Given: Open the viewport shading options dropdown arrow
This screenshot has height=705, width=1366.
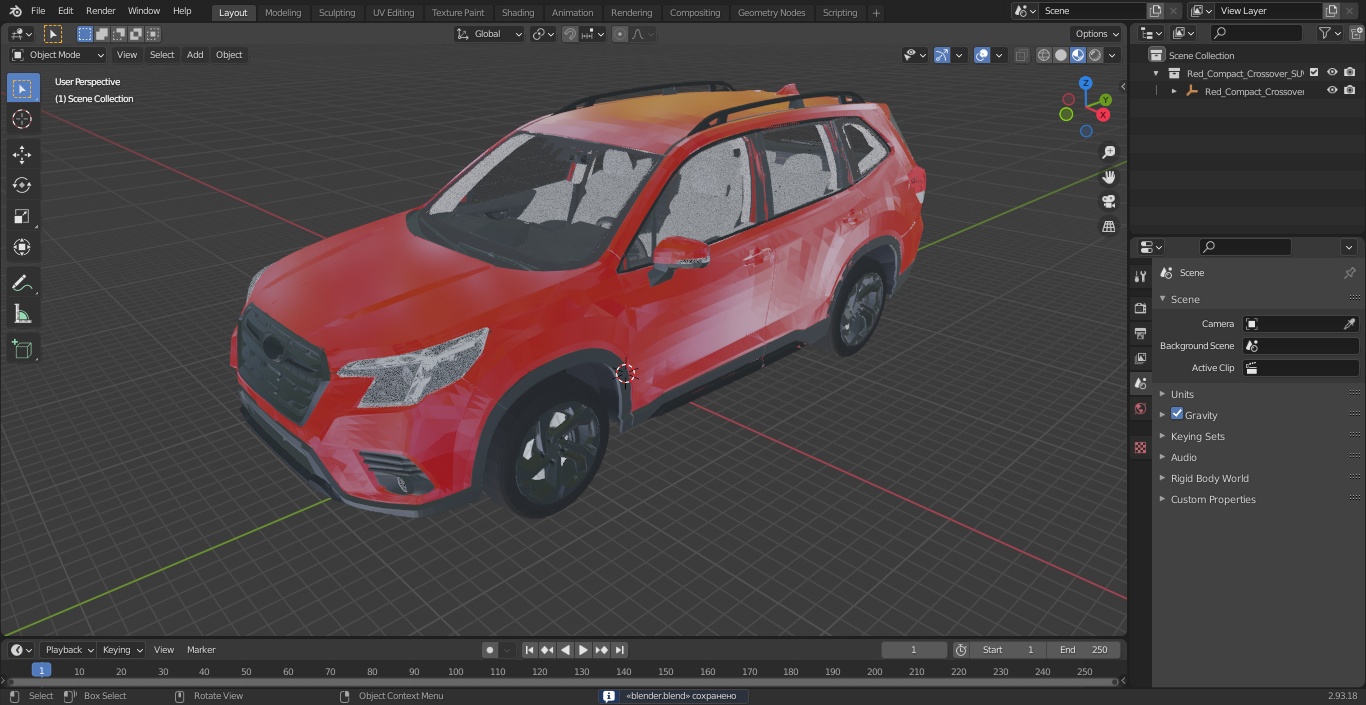Looking at the screenshot, I should [1112, 55].
